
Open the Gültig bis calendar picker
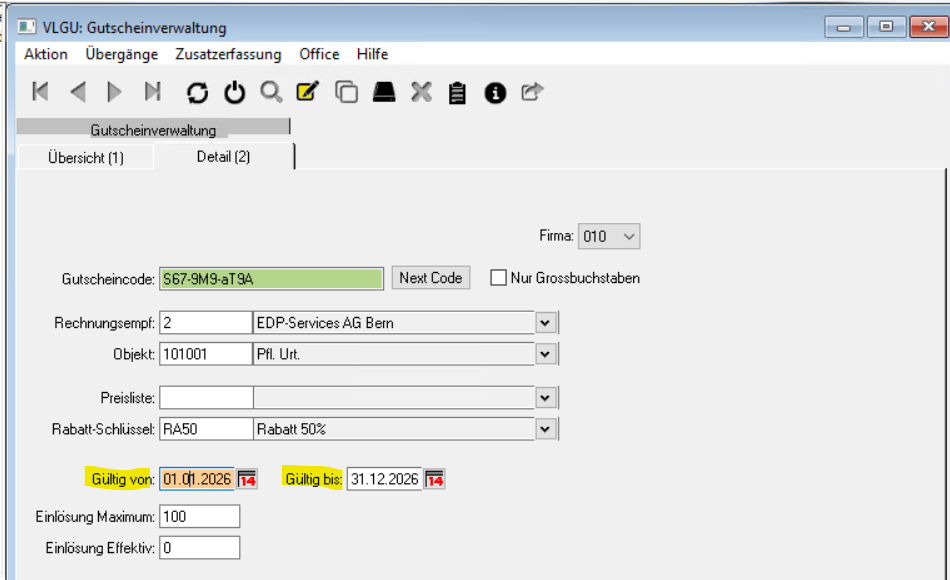(x=435, y=479)
